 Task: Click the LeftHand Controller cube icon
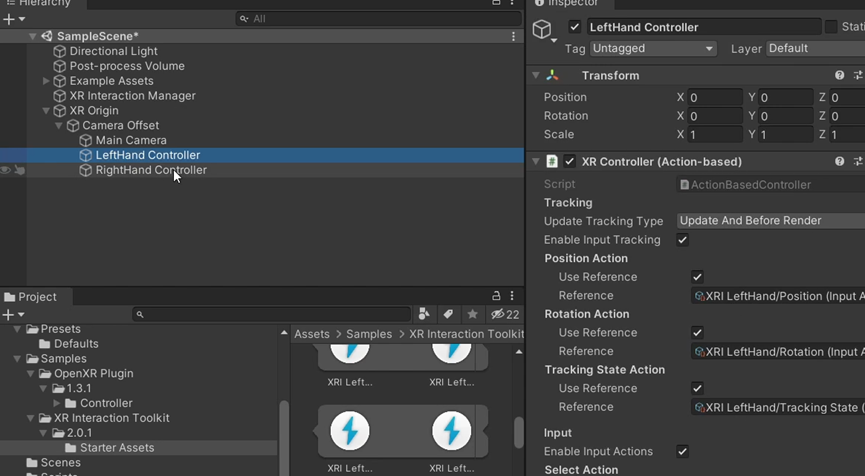click(x=86, y=156)
